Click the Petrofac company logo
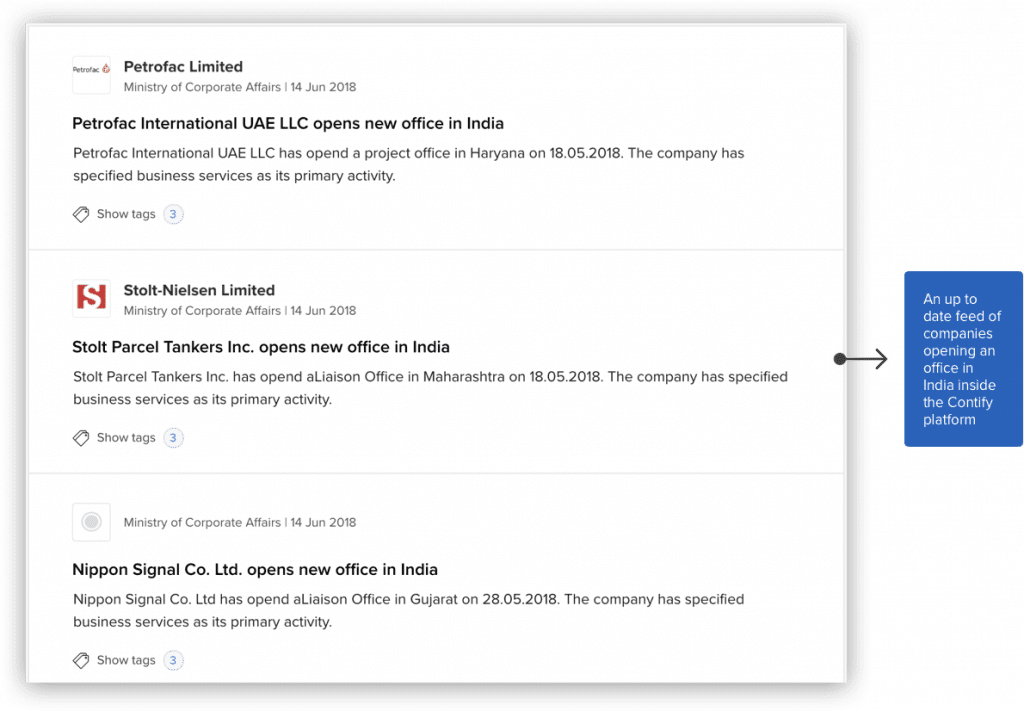Viewport: 1024px width, 711px height. [x=91, y=75]
